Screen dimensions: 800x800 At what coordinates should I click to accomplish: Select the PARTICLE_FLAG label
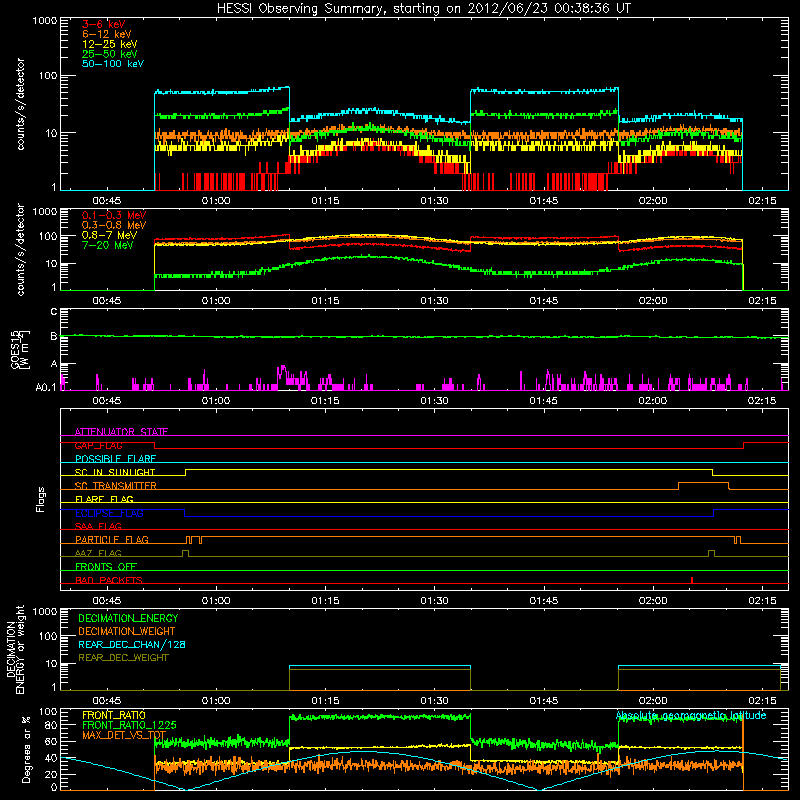pos(112,540)
